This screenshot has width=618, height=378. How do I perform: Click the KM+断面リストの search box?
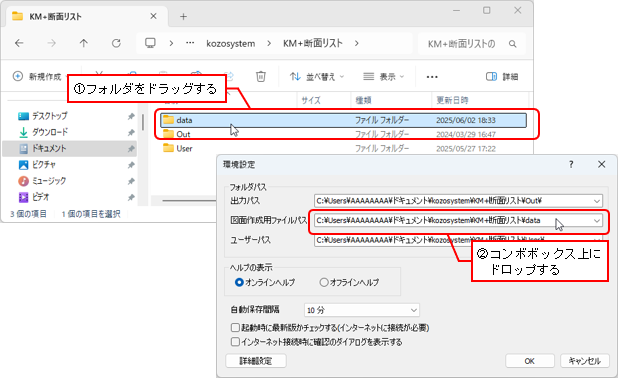(472, 44)
